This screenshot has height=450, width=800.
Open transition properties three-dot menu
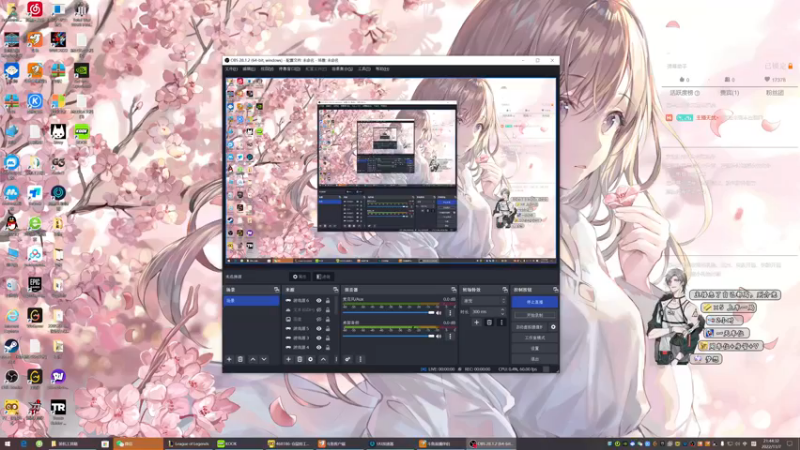point(501,322)
